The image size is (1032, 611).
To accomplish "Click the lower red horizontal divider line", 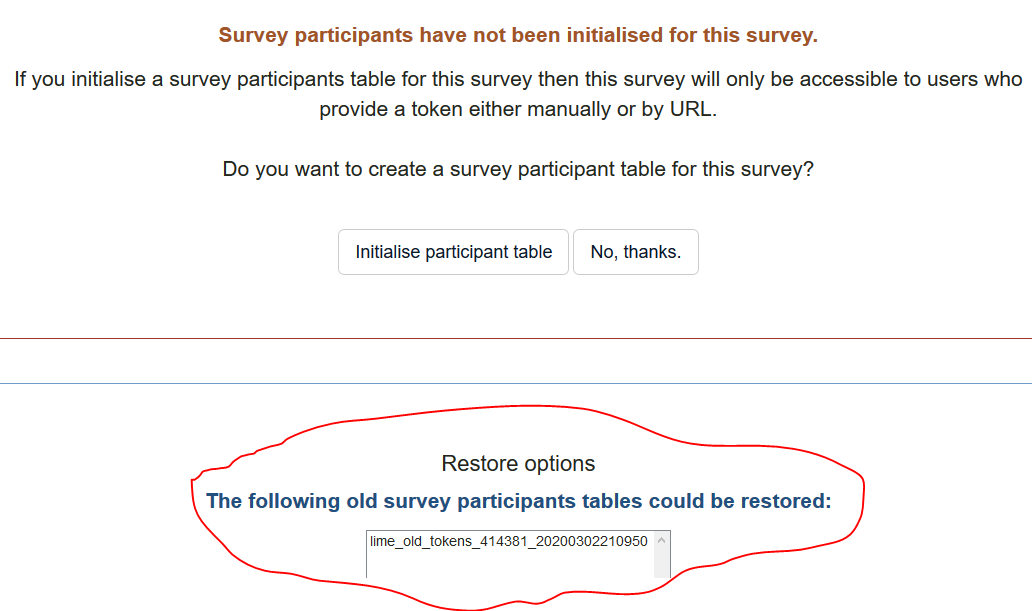I will (x=516, y=383).
